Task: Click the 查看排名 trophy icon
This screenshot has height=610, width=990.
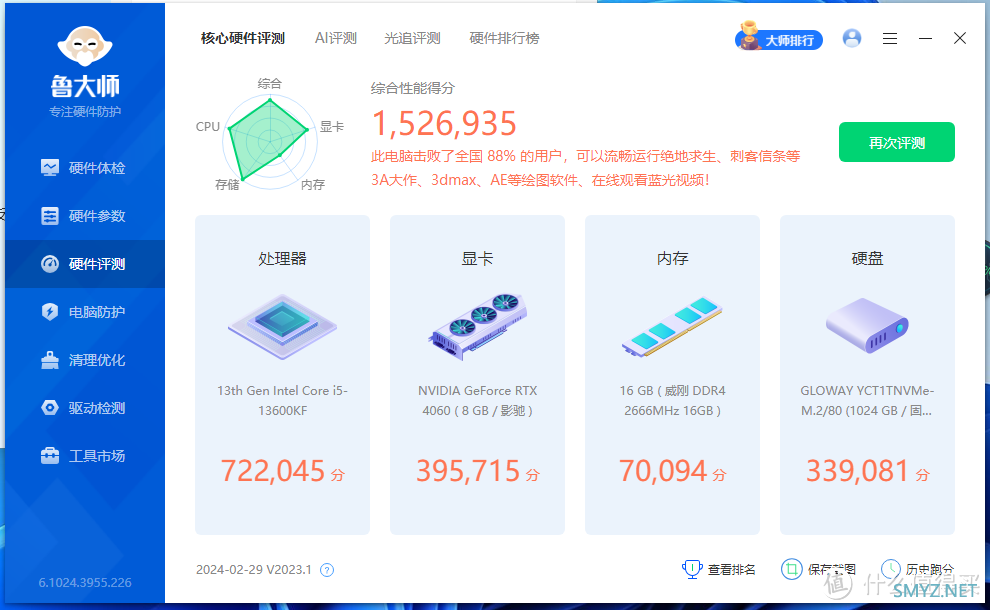Action: pyautogui.click(x=692, y=569)
